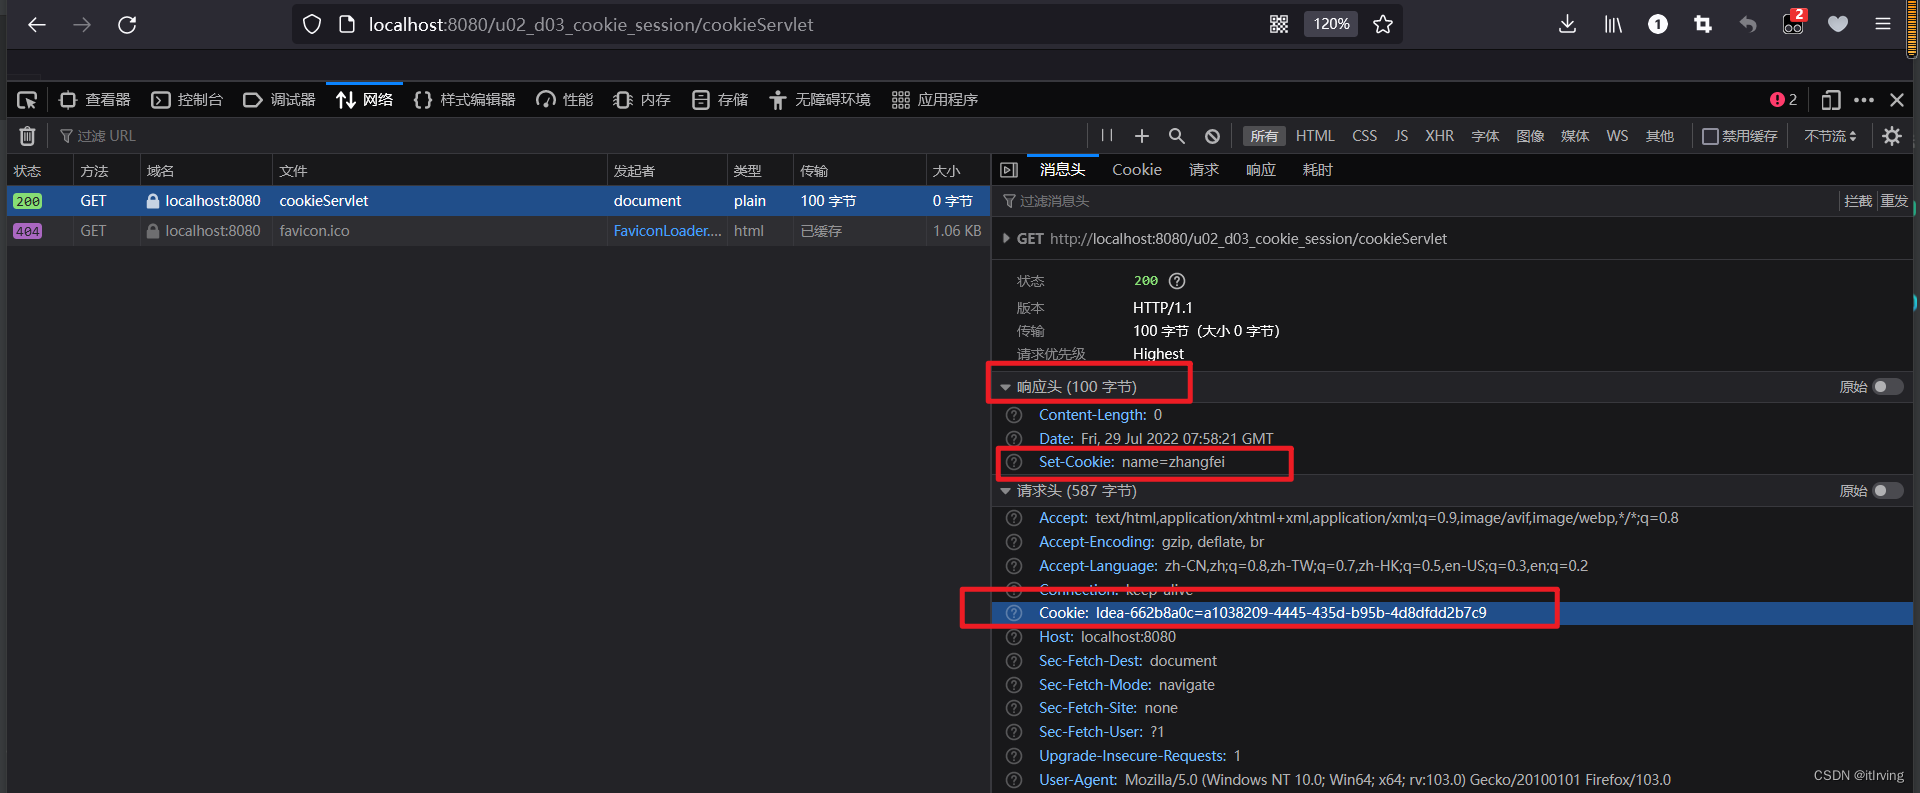Open the Firefox hamburger menu
Viewport: 1920px width, 793px height.
click(x=1883, y=24)
